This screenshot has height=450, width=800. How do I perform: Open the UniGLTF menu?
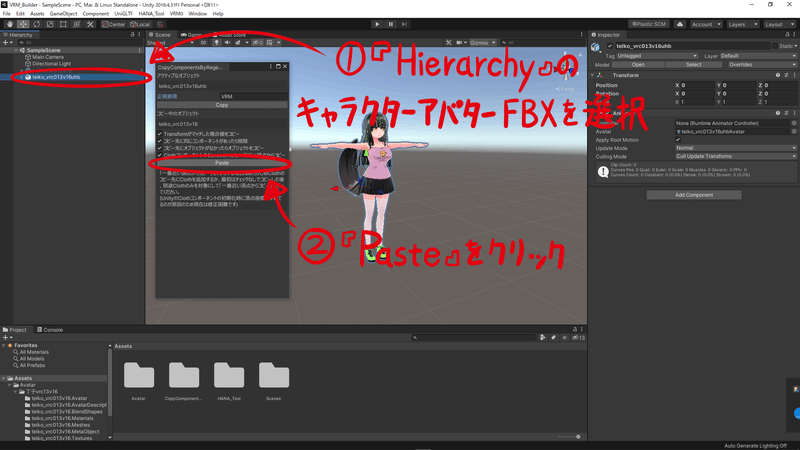(x=123, y=14)
